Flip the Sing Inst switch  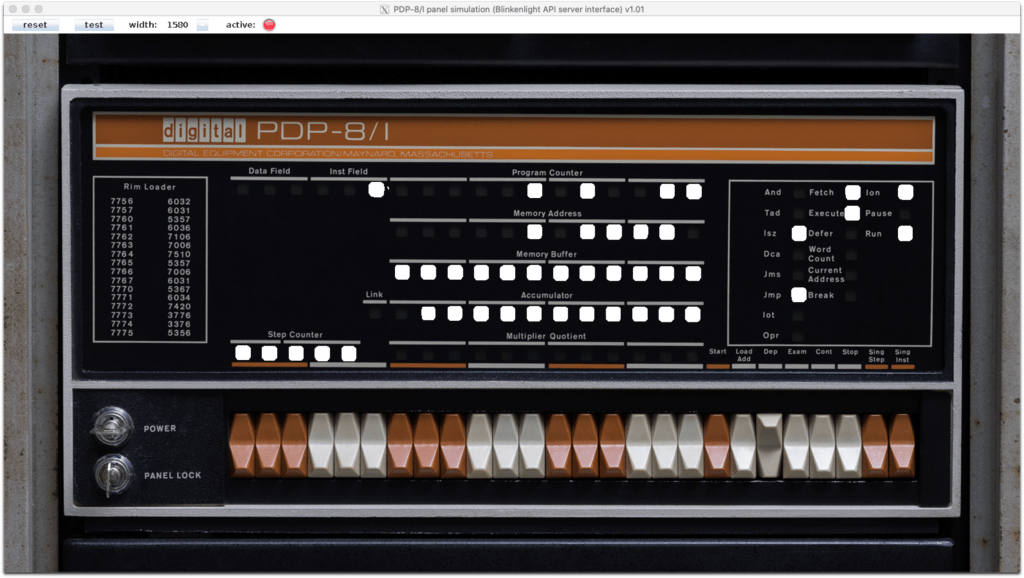[901, 445]
